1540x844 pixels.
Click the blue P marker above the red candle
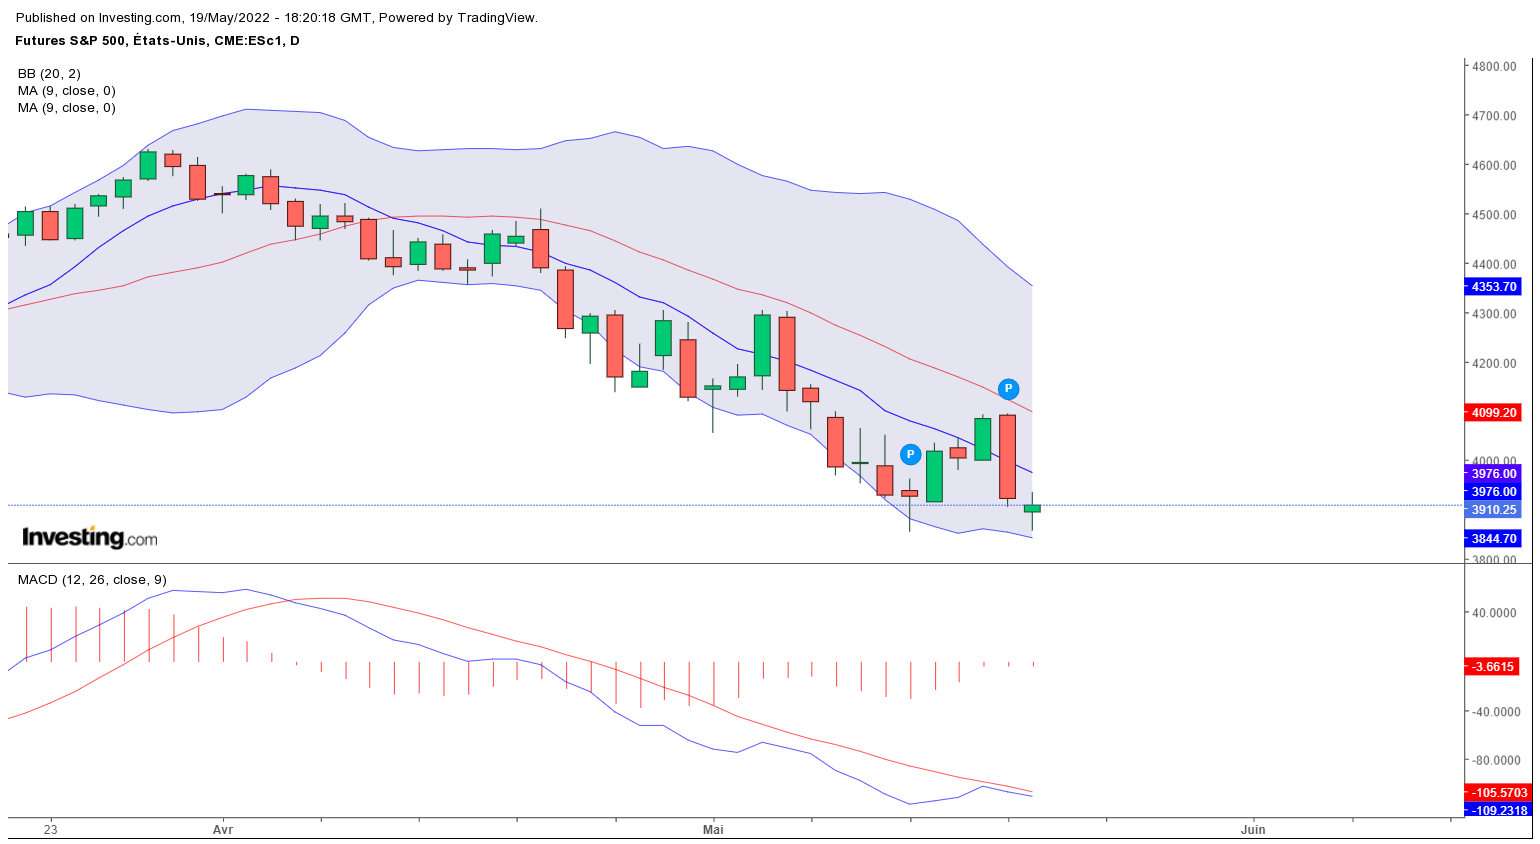coord(1008,389)
